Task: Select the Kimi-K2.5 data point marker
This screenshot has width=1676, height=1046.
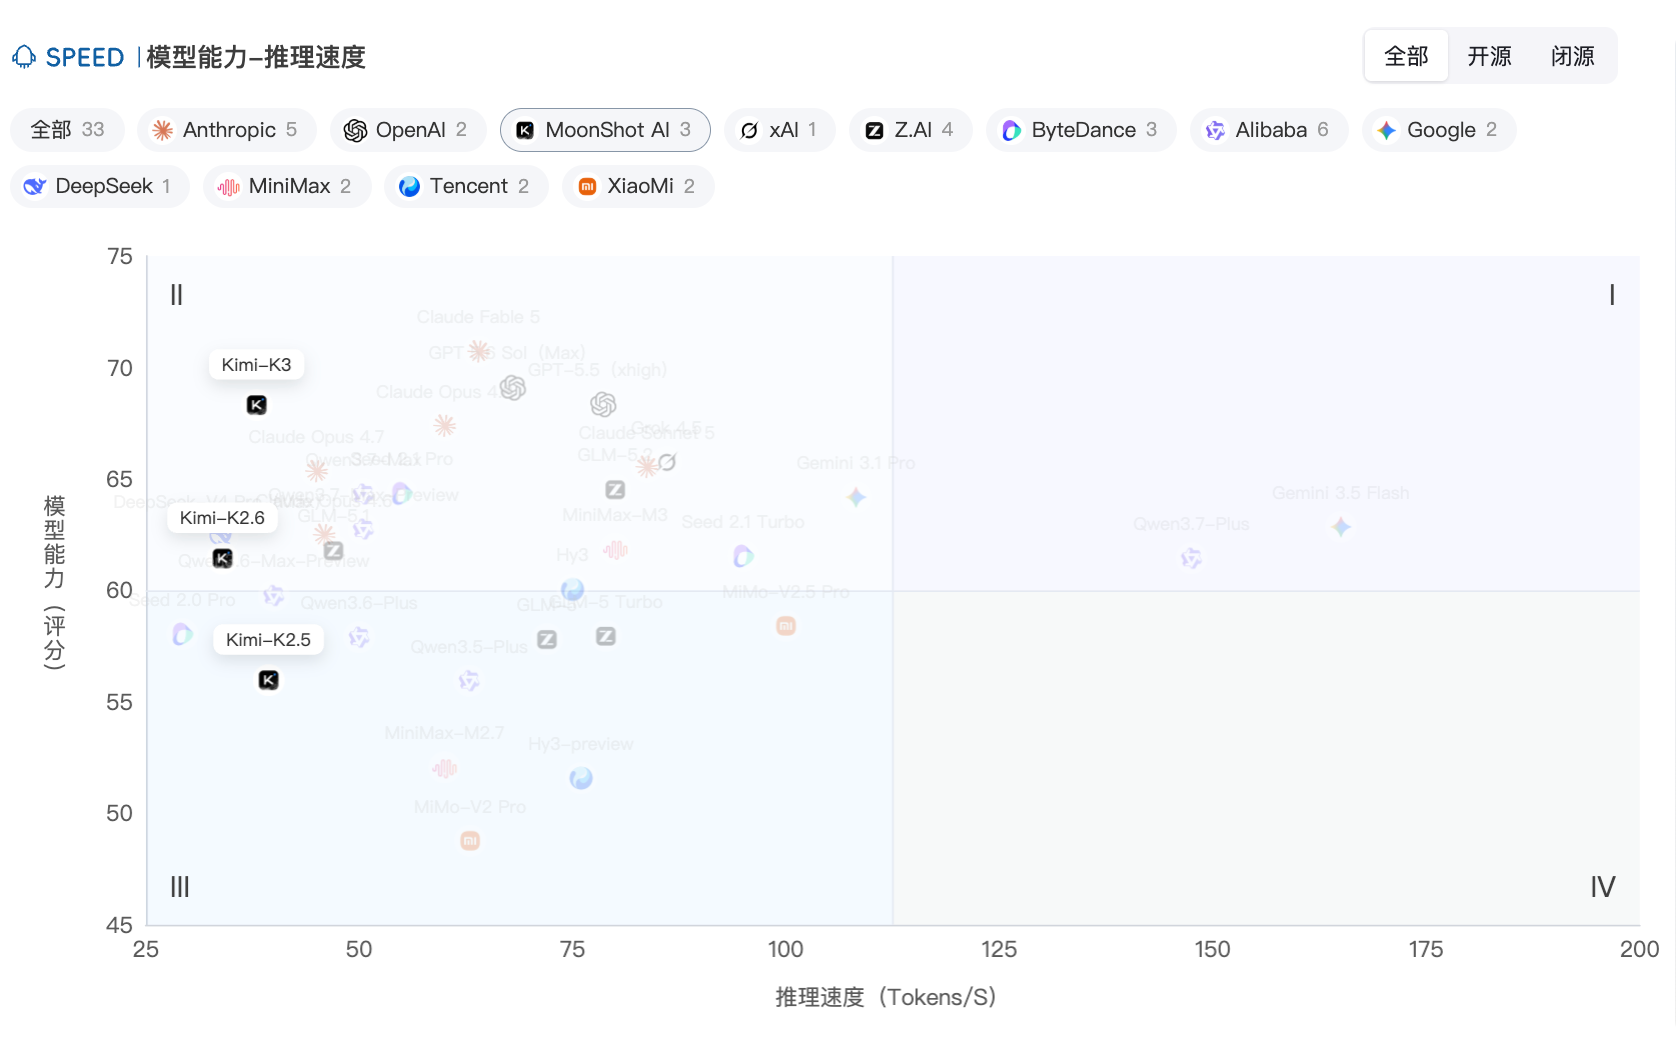Action: click(x=269, y=680)
